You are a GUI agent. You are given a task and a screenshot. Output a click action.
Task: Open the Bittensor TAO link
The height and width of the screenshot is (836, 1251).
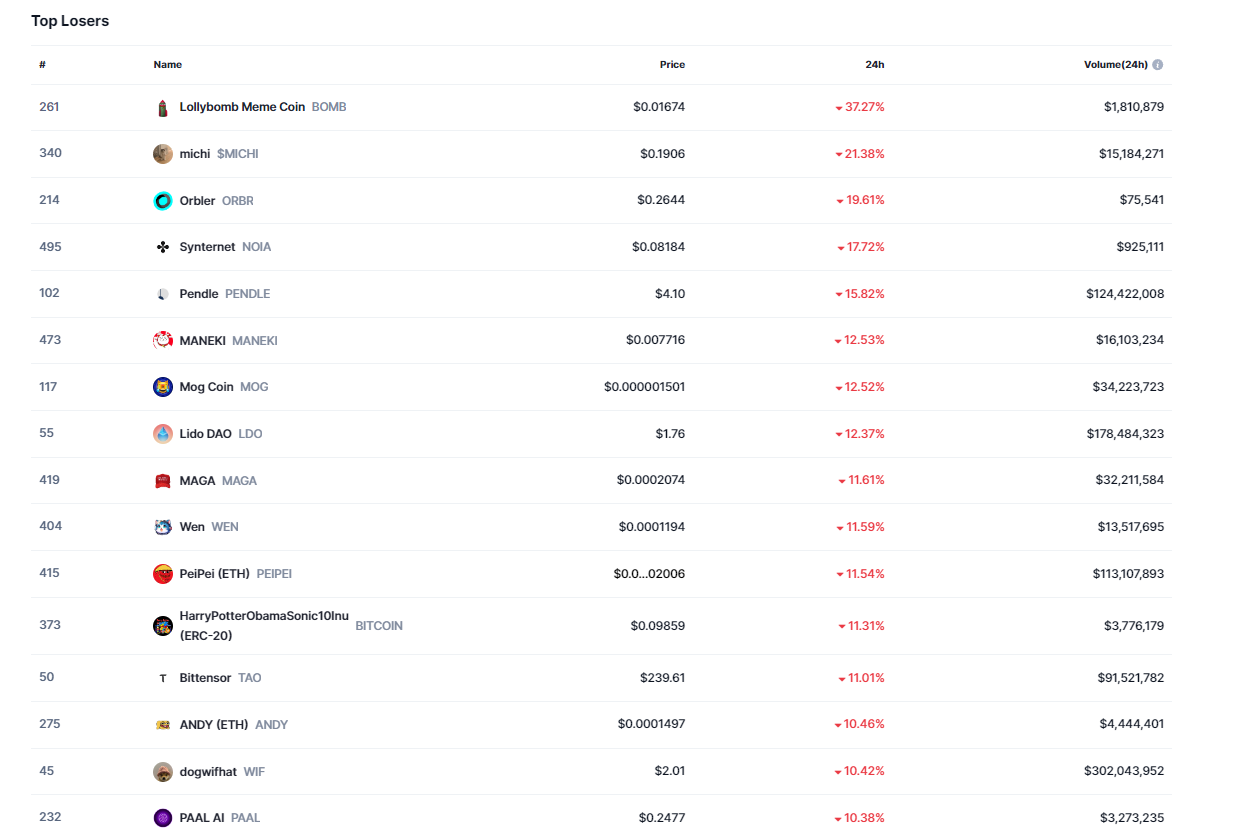click(x=205, y=678)
